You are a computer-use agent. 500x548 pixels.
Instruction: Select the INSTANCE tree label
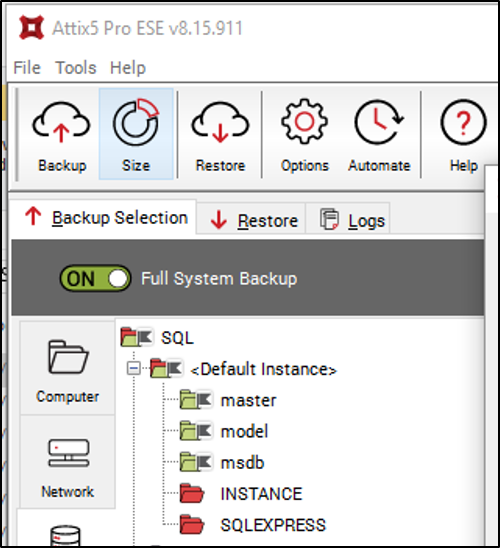[x=261, y=493]
